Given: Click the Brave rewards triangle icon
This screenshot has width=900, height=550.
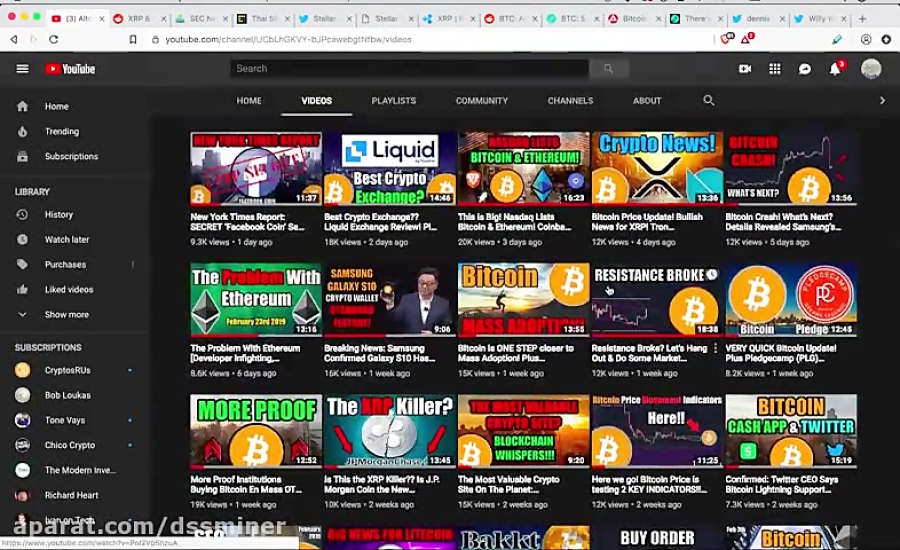Looking at the screenshot, I should 747,38.
